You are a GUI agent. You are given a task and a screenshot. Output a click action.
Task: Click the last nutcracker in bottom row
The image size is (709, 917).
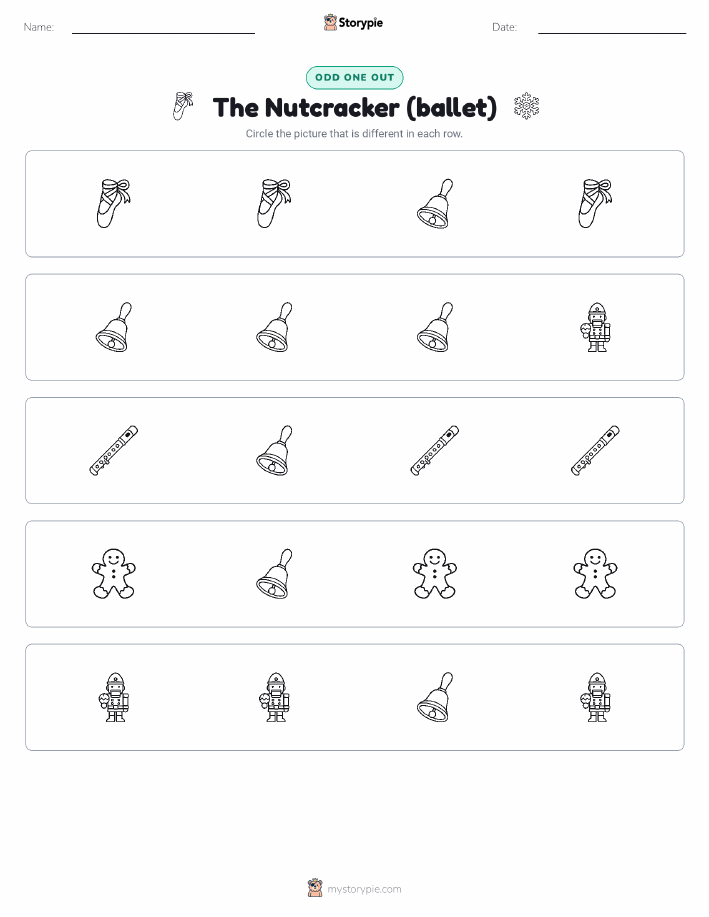click(x=596, y=697)
